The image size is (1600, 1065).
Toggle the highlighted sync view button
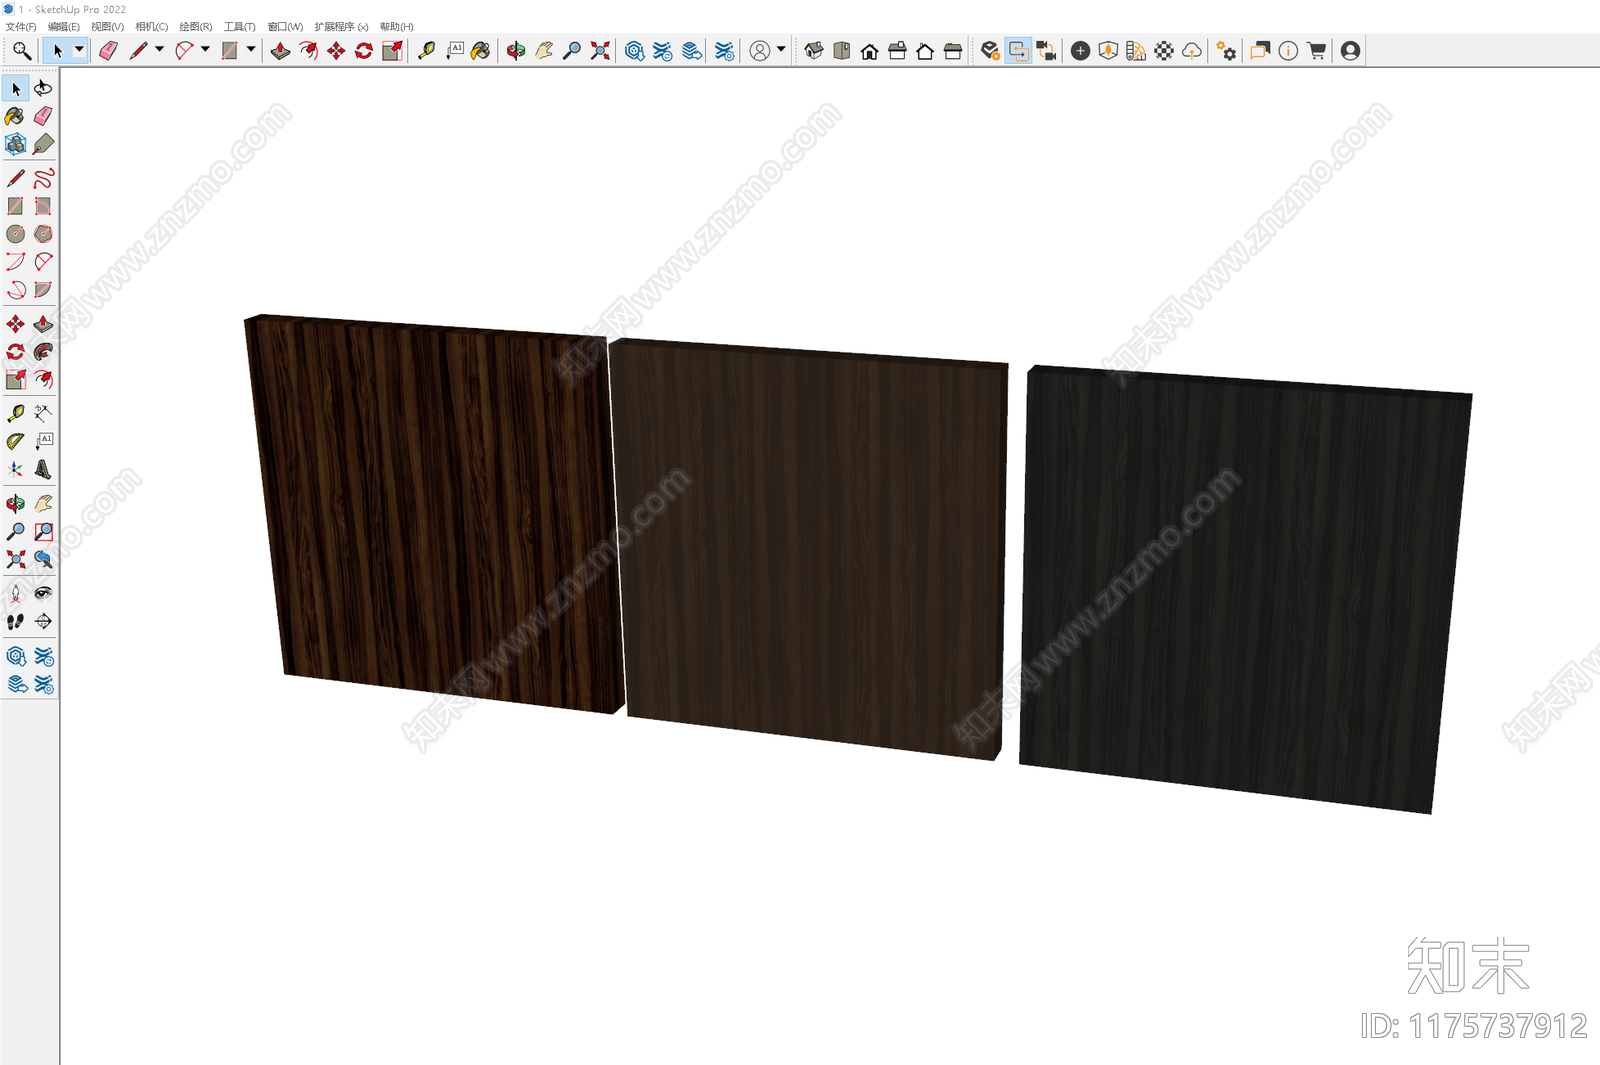coord(1018,50)
